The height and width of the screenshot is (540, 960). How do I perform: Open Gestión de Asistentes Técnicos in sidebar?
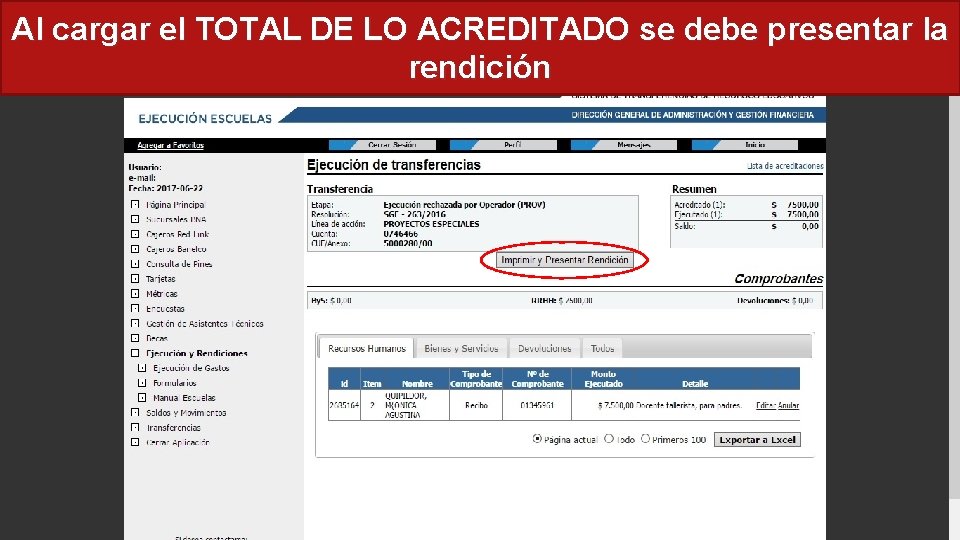pyautogui.click(x=204, y=323)
